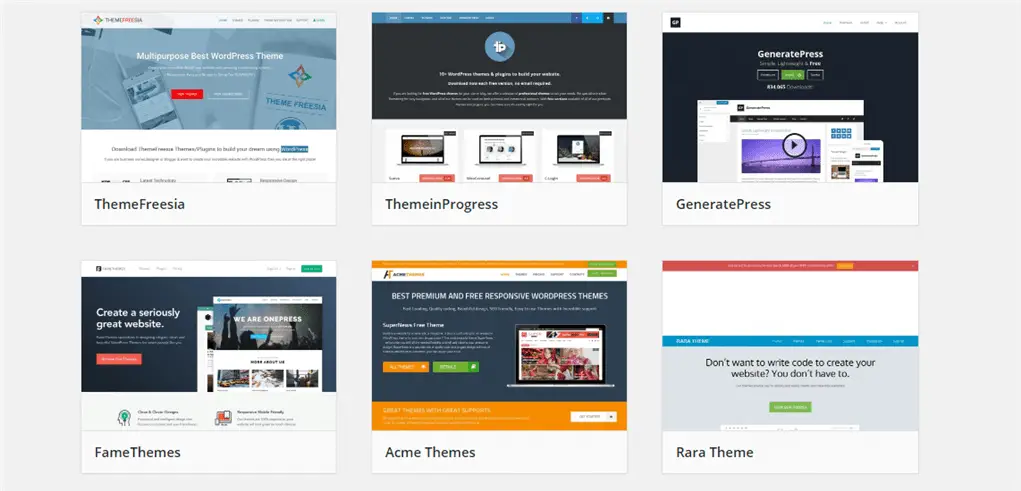Click the rightmost laptop thumbnail in ThemeinProgress preview
1021x491 pixels.
coord(576,151)
